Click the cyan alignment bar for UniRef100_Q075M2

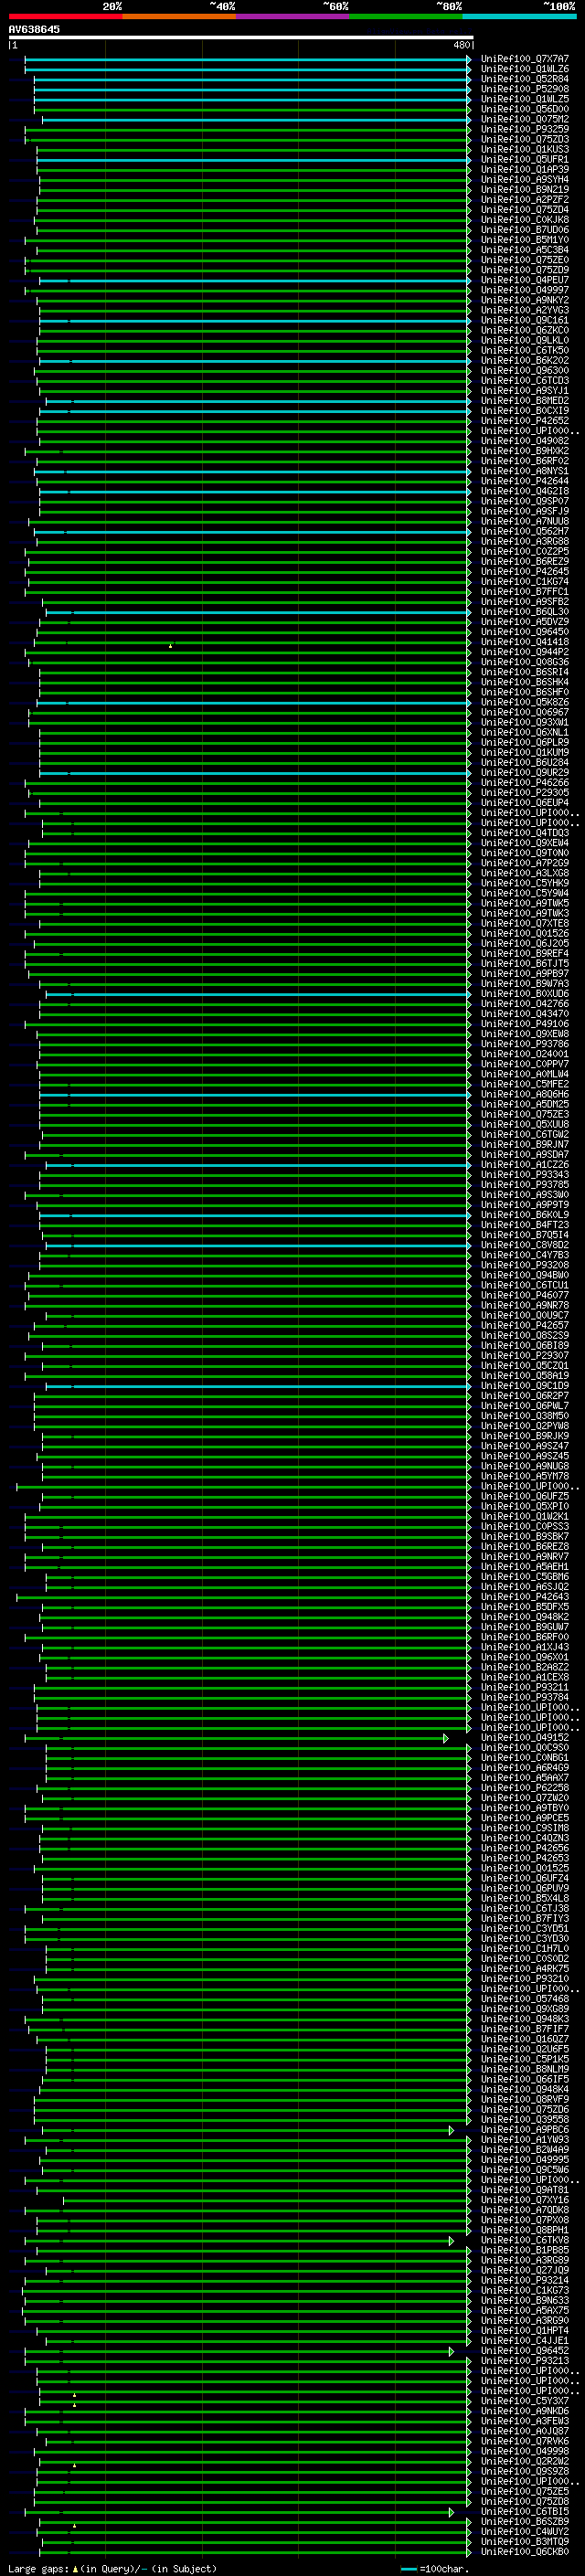pyautogui.click(x=255, y=120)
